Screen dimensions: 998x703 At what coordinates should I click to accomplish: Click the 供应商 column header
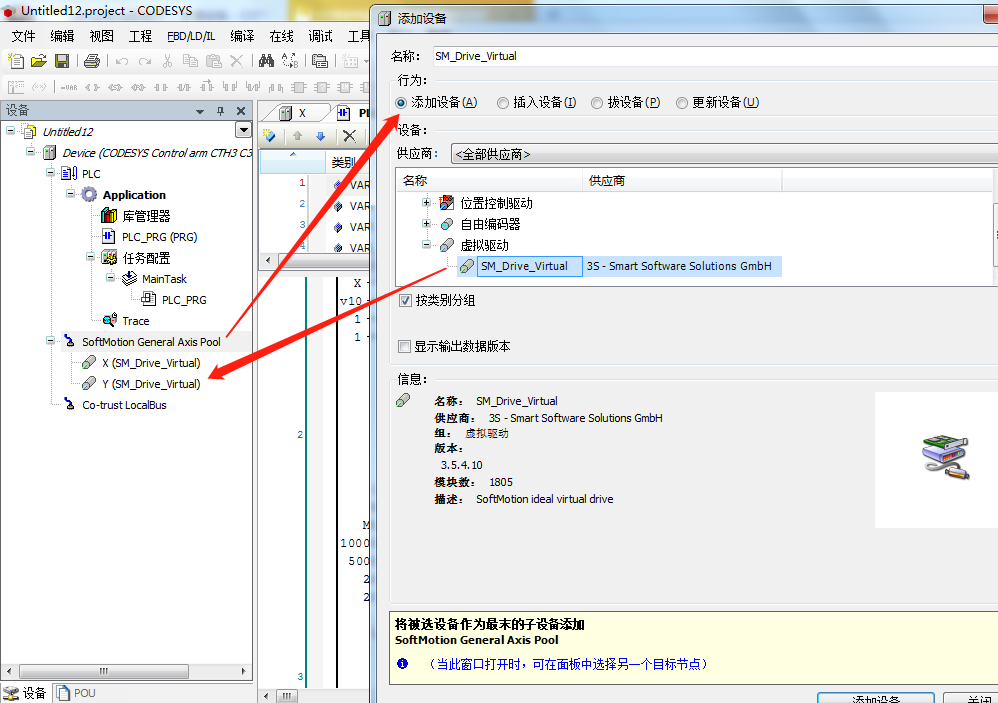pyautogui.click(x=682, y=181)
